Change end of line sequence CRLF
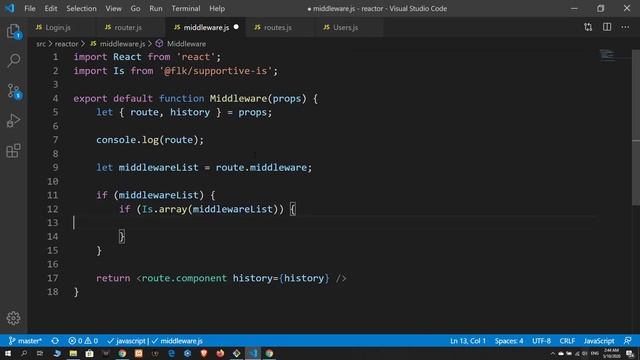The height and width of the screenshot is (360, 640). pos(567,341)
